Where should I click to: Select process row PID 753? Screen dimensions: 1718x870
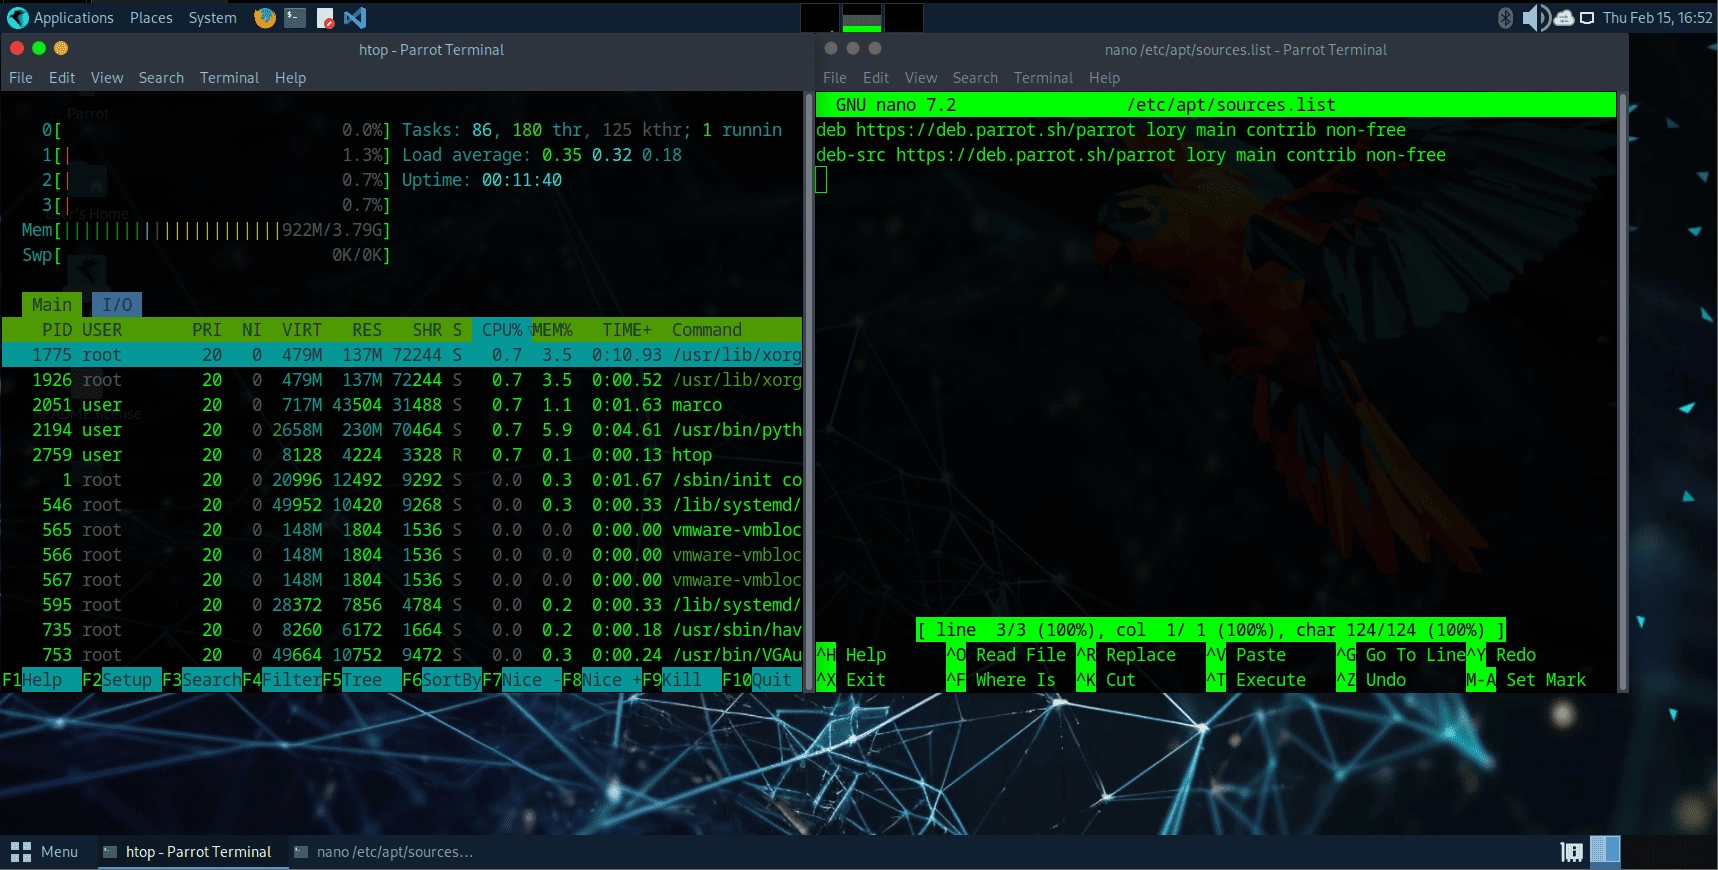[402, 655]
